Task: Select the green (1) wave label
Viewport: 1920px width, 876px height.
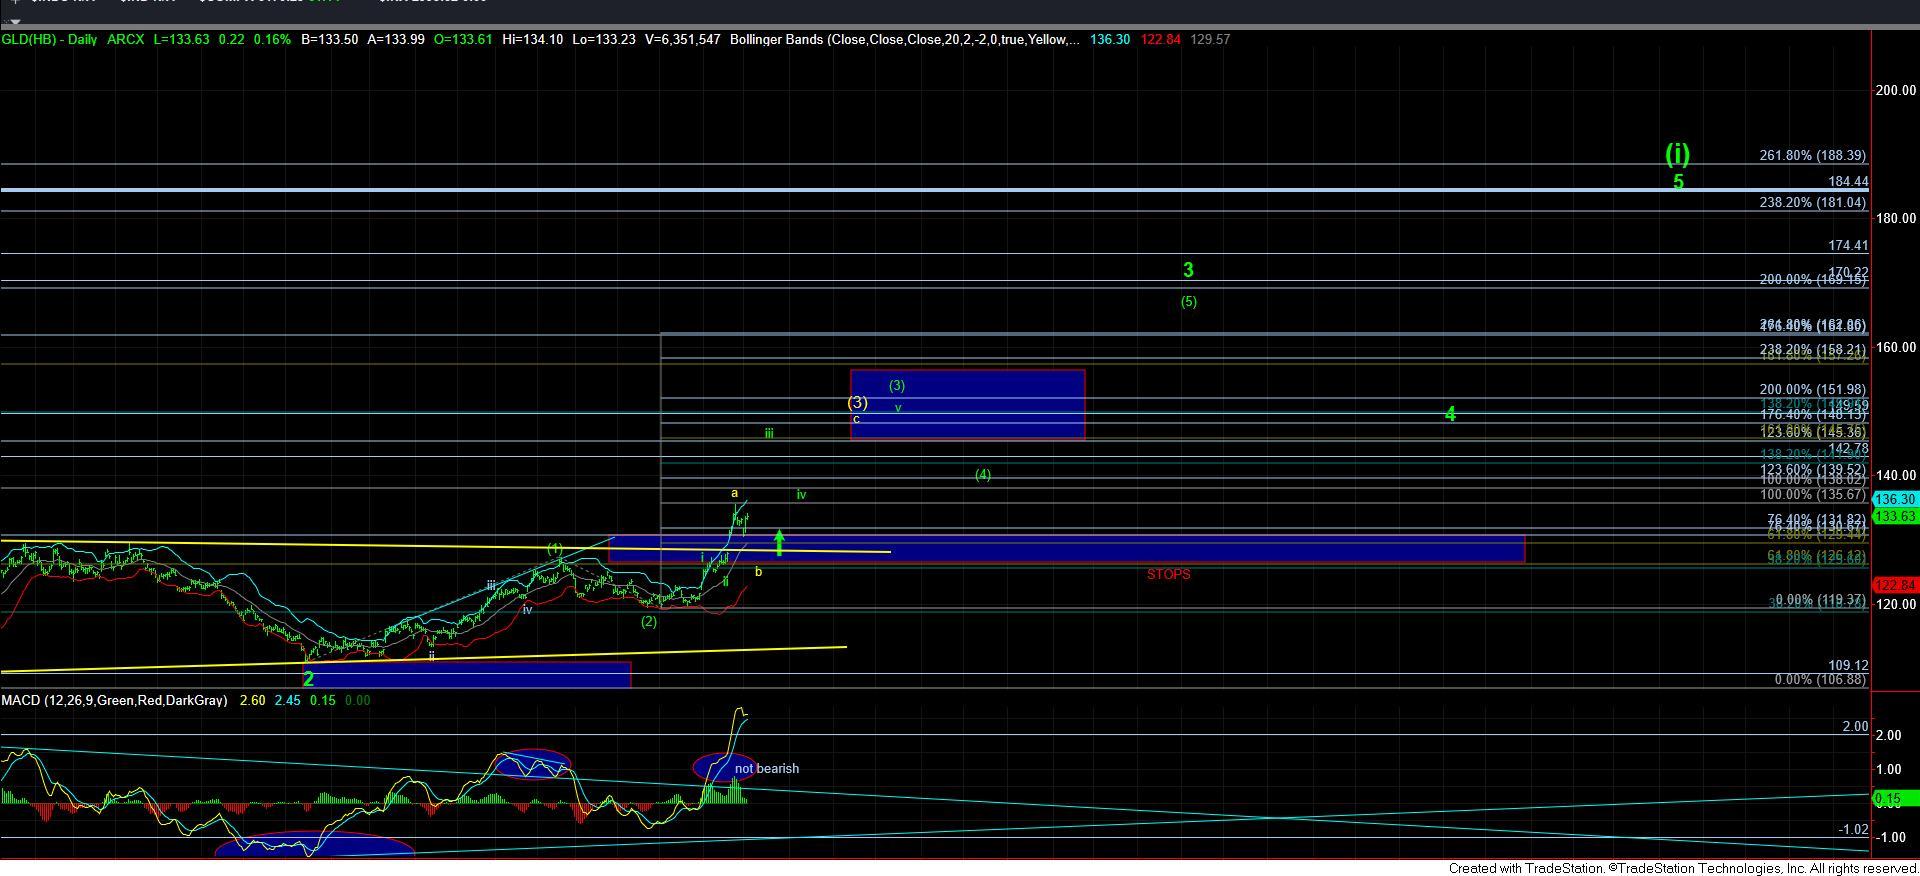Action: tap(554, 548)
